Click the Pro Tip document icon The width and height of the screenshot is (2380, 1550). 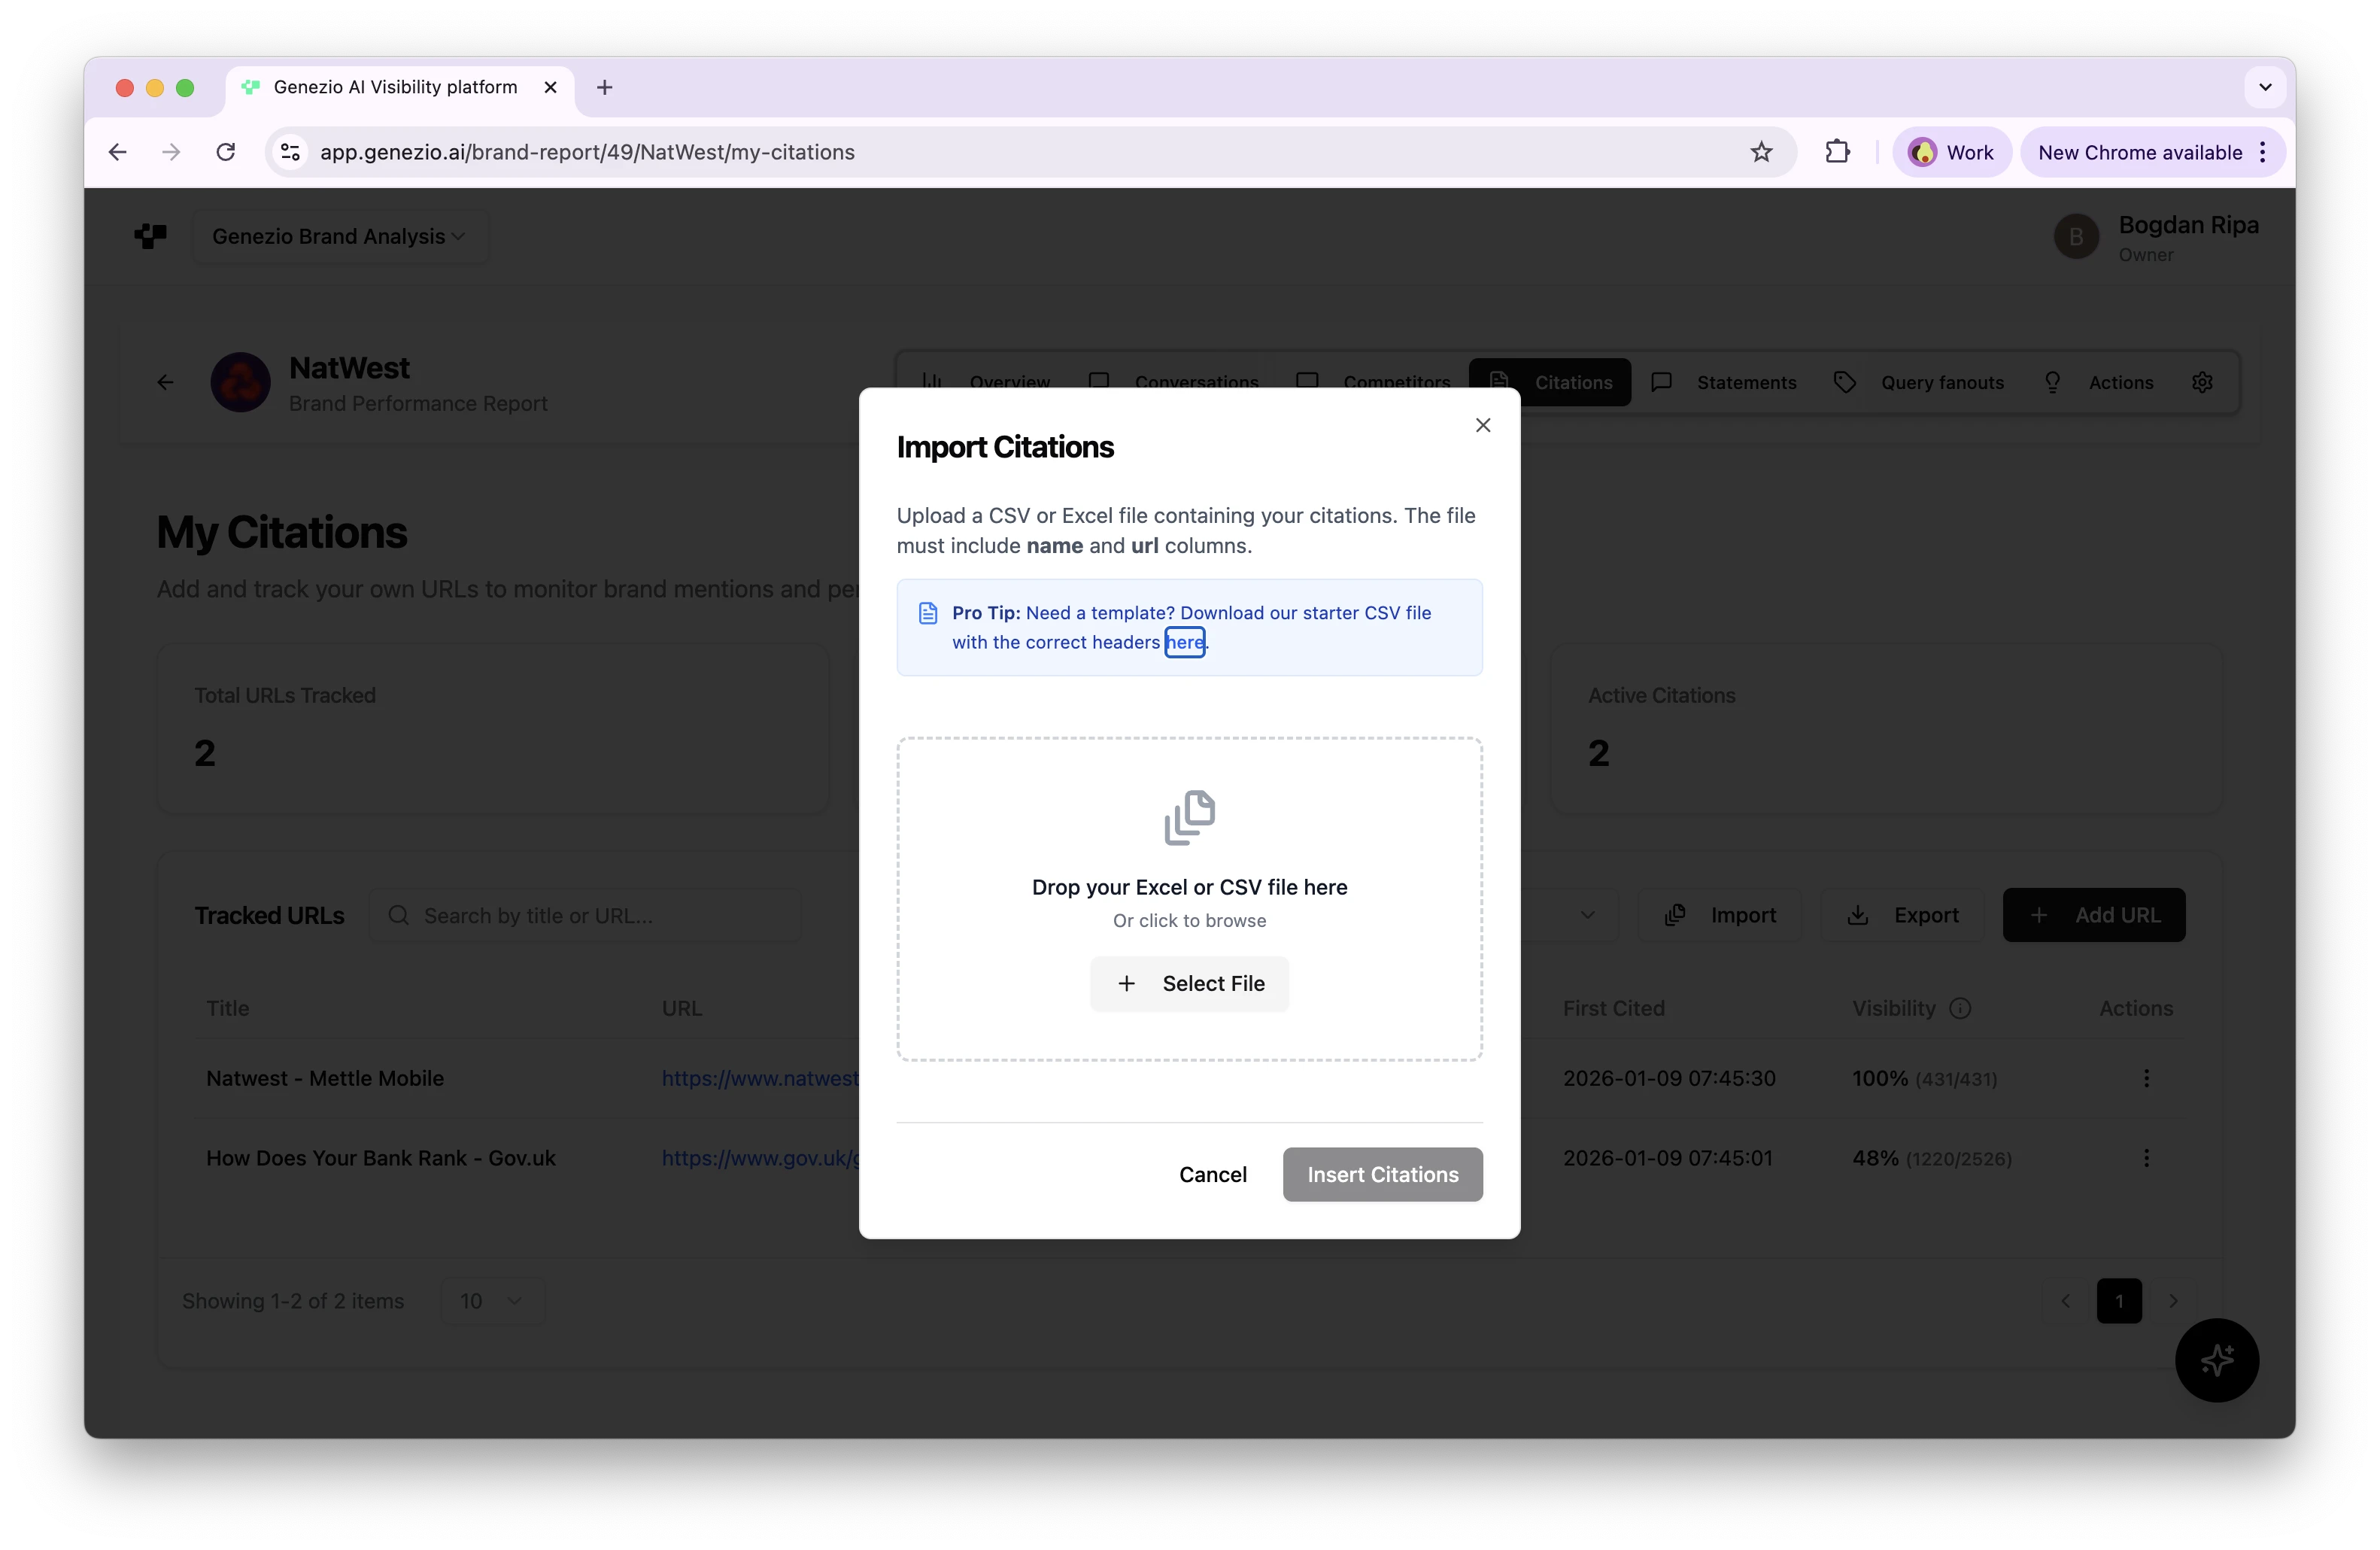(x=928, y=613)
